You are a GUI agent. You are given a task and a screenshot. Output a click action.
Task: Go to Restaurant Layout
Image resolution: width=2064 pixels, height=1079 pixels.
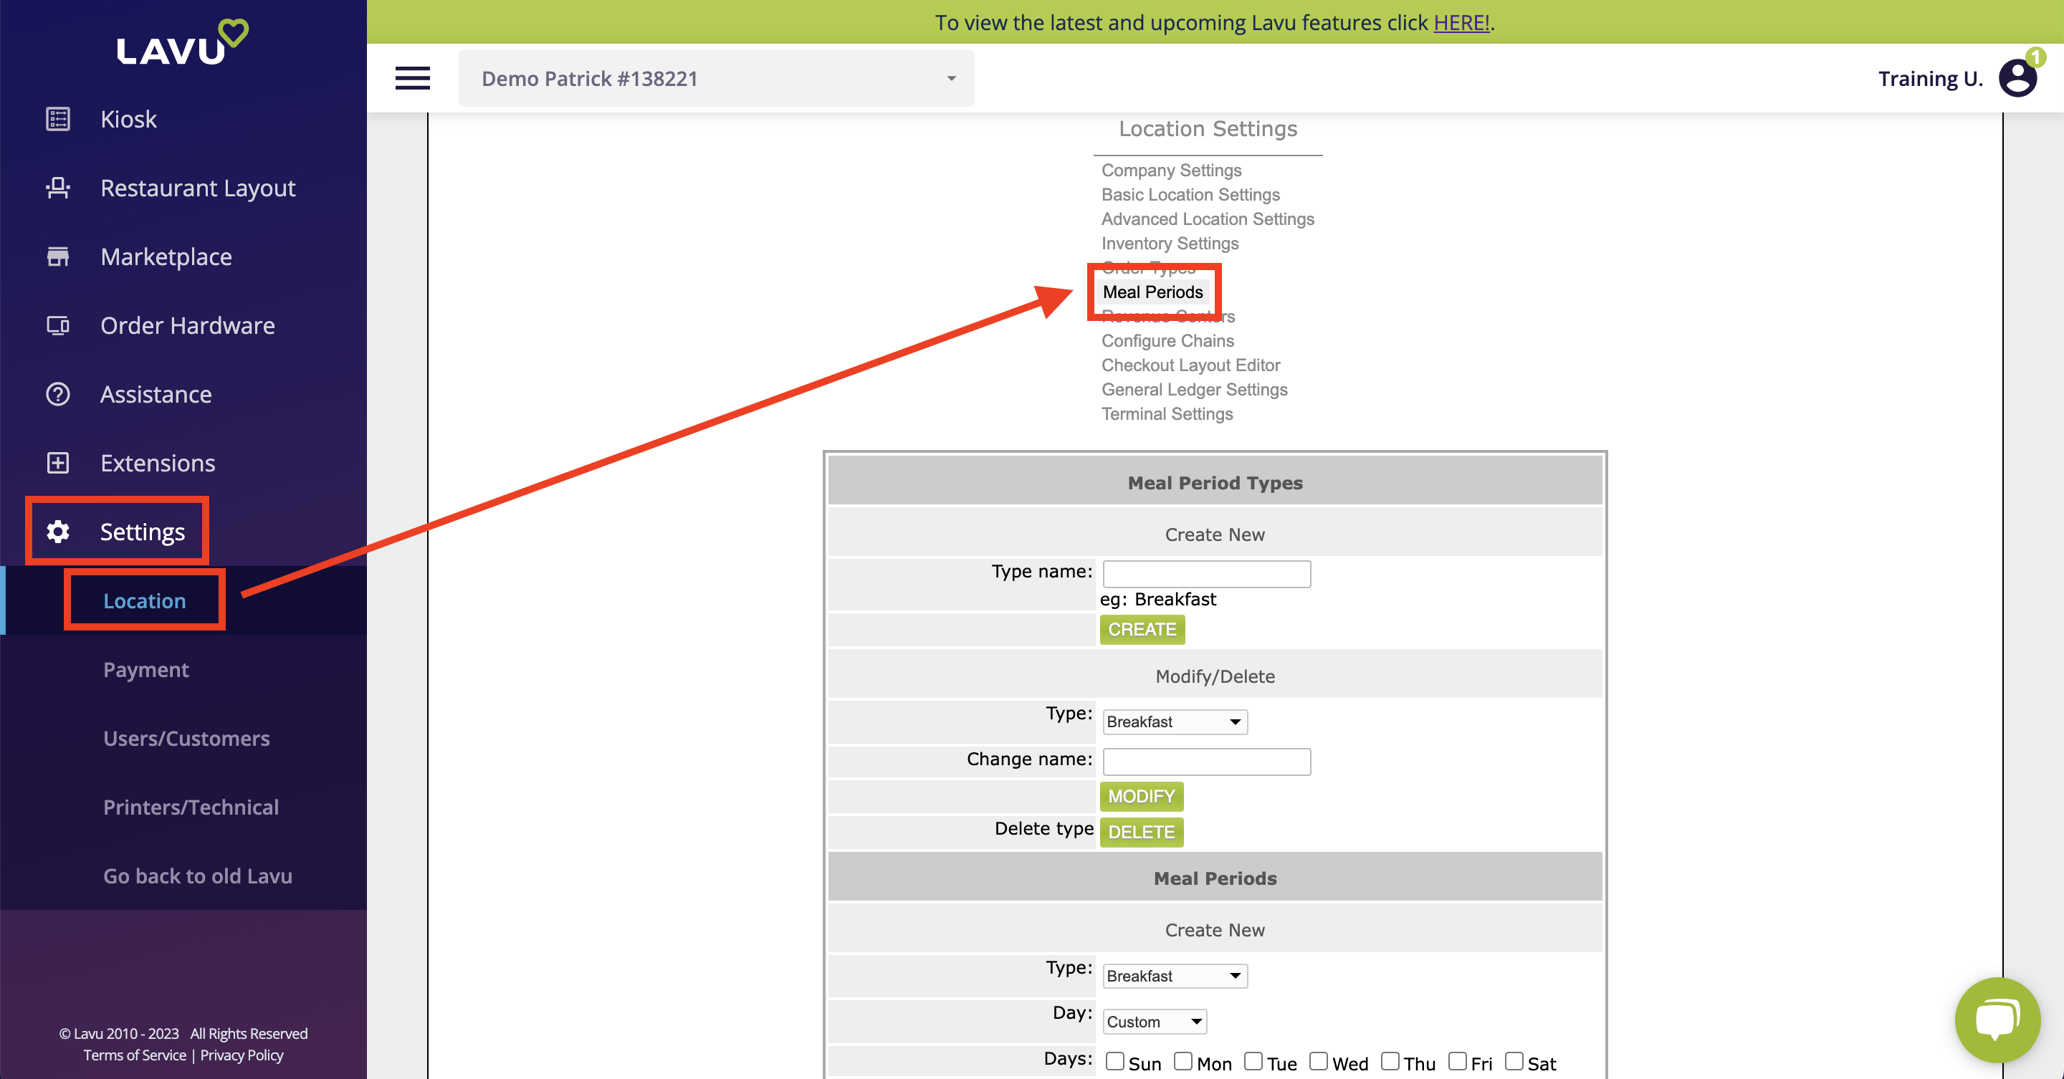[198, 188]
